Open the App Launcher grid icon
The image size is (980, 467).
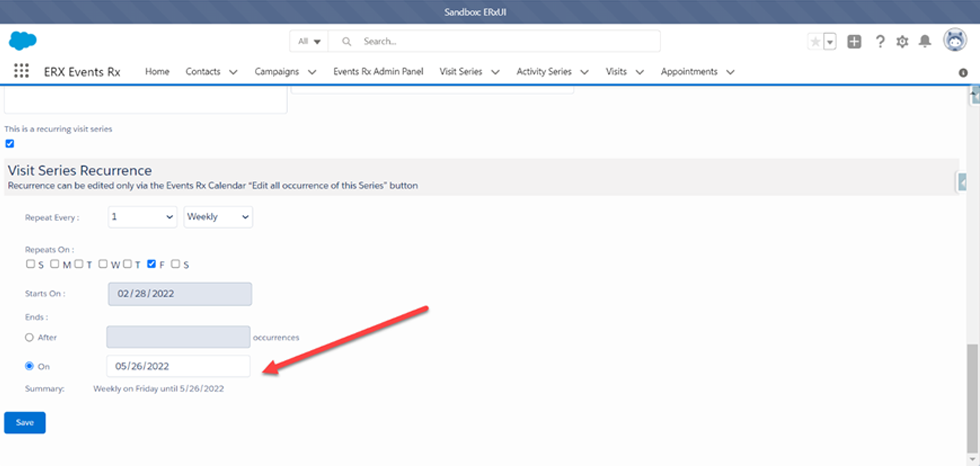(21, 71)
